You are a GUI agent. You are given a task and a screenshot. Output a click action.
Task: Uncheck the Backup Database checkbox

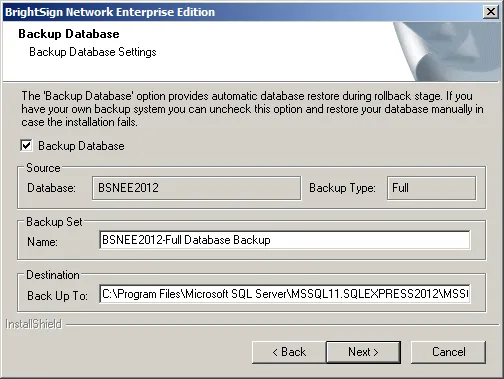click(x=26, y=146)
